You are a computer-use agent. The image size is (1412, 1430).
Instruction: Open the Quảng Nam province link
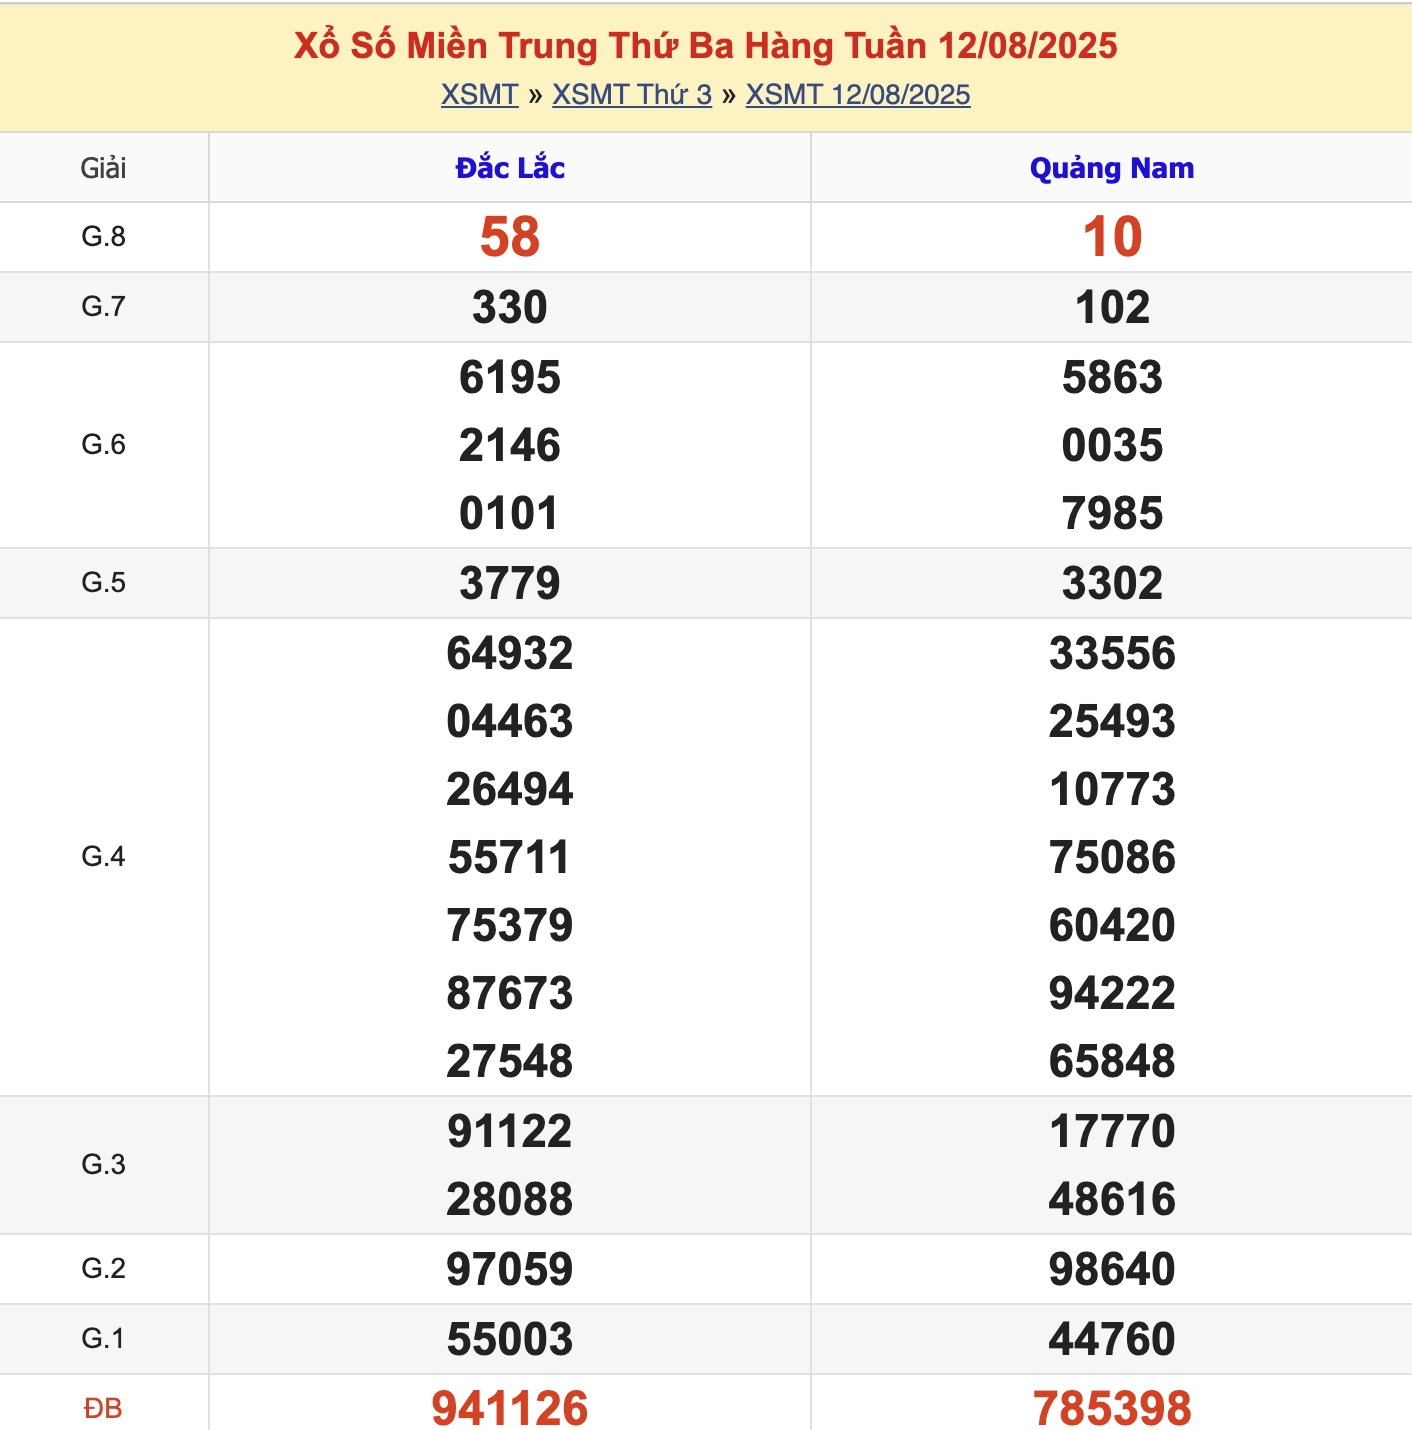click(1112, 168)
